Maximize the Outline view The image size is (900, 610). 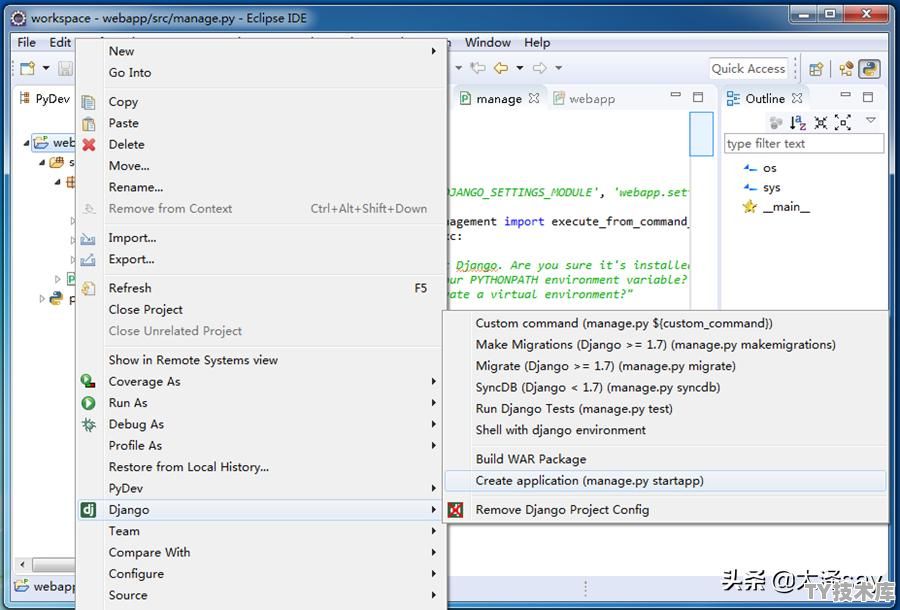tap(868, 97)
